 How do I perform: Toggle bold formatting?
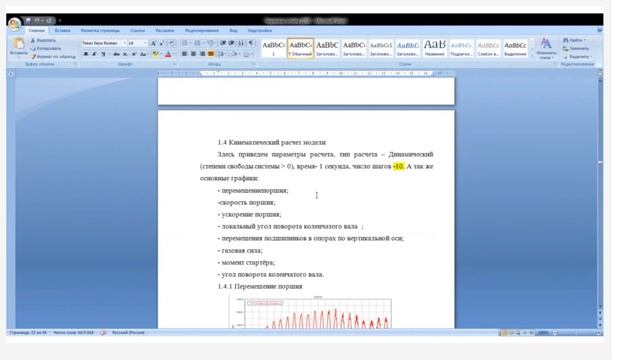pyautogui.click(x=86, y=54)
